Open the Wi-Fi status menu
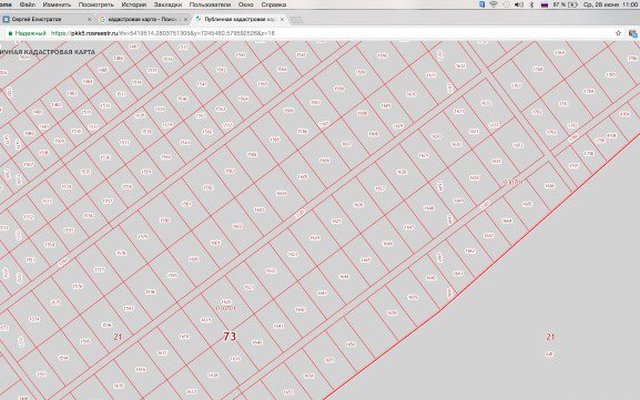 pos(493,5)
